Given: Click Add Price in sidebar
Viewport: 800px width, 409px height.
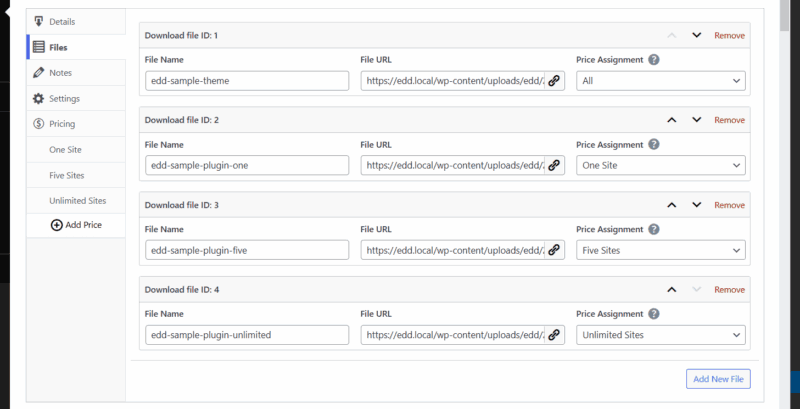Looking at the screenshot, I should click(x=76, y=225).
